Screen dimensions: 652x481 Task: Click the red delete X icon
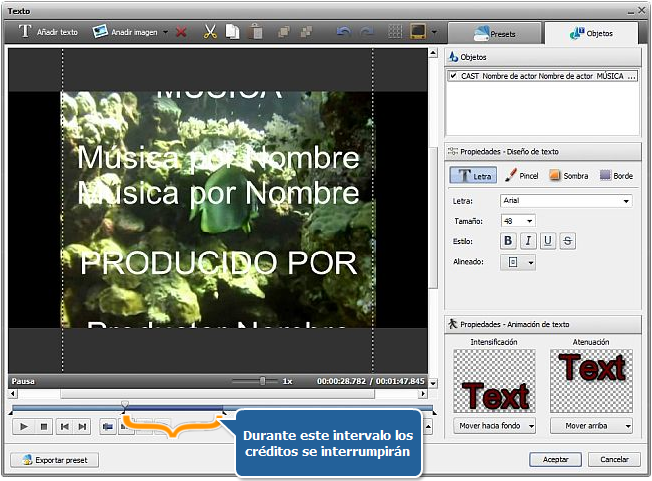click(x=181, y=32)
